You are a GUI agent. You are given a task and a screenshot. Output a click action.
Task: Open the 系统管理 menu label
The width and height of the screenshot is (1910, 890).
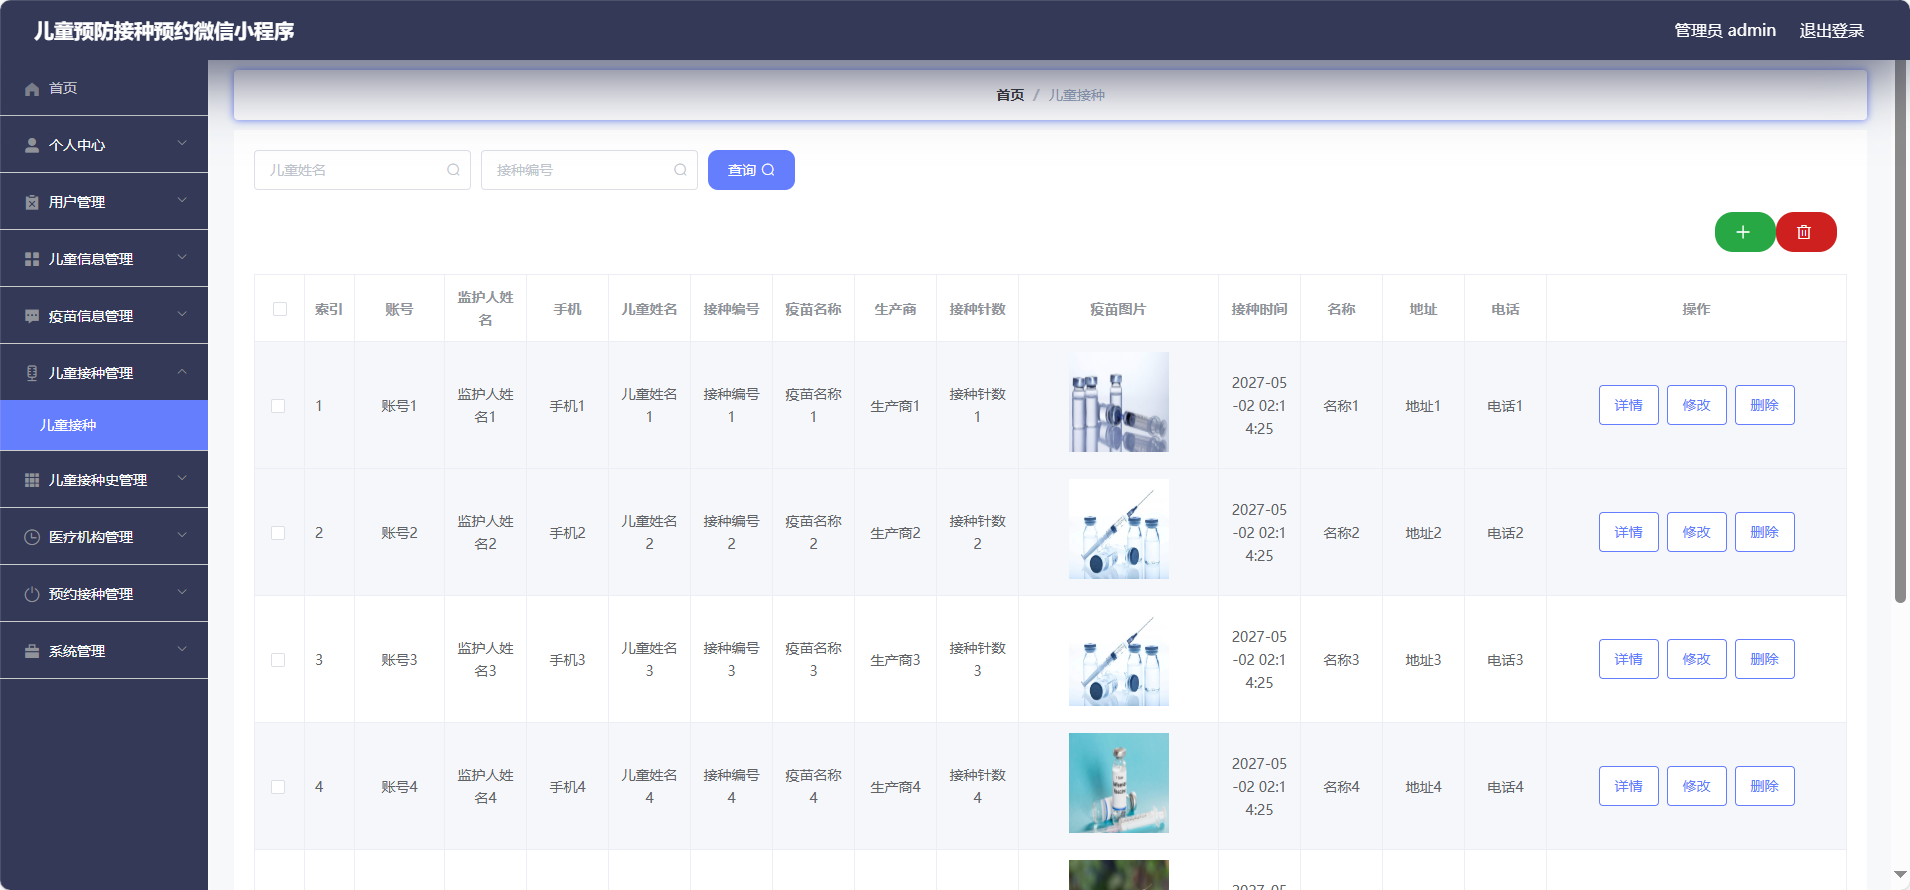click(77, 652)
